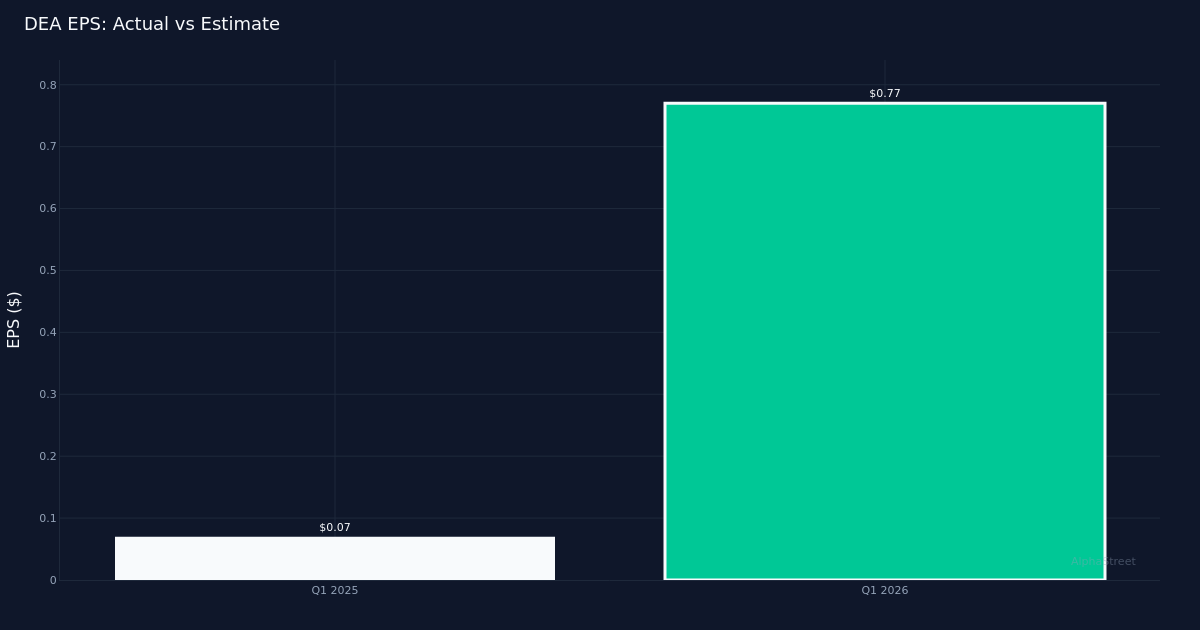Select the Q1 2025 axis label

point(334,590)
